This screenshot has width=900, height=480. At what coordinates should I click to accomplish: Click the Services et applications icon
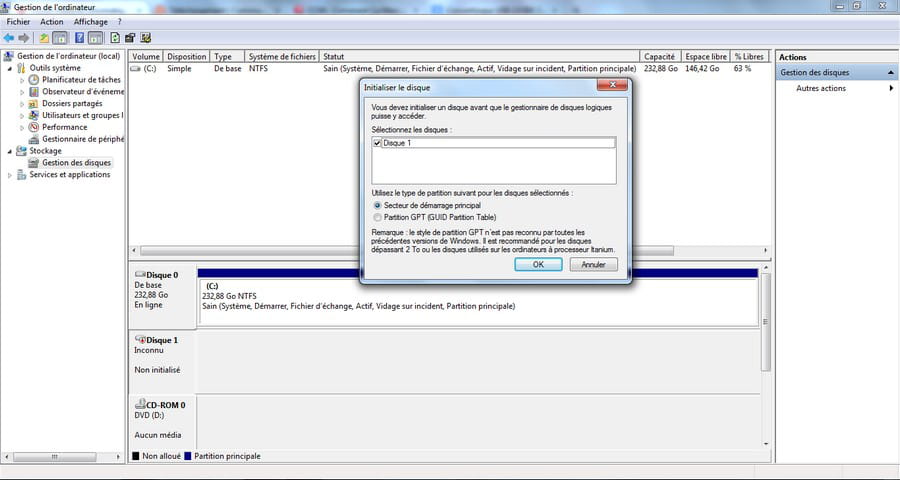pos(21,175)
